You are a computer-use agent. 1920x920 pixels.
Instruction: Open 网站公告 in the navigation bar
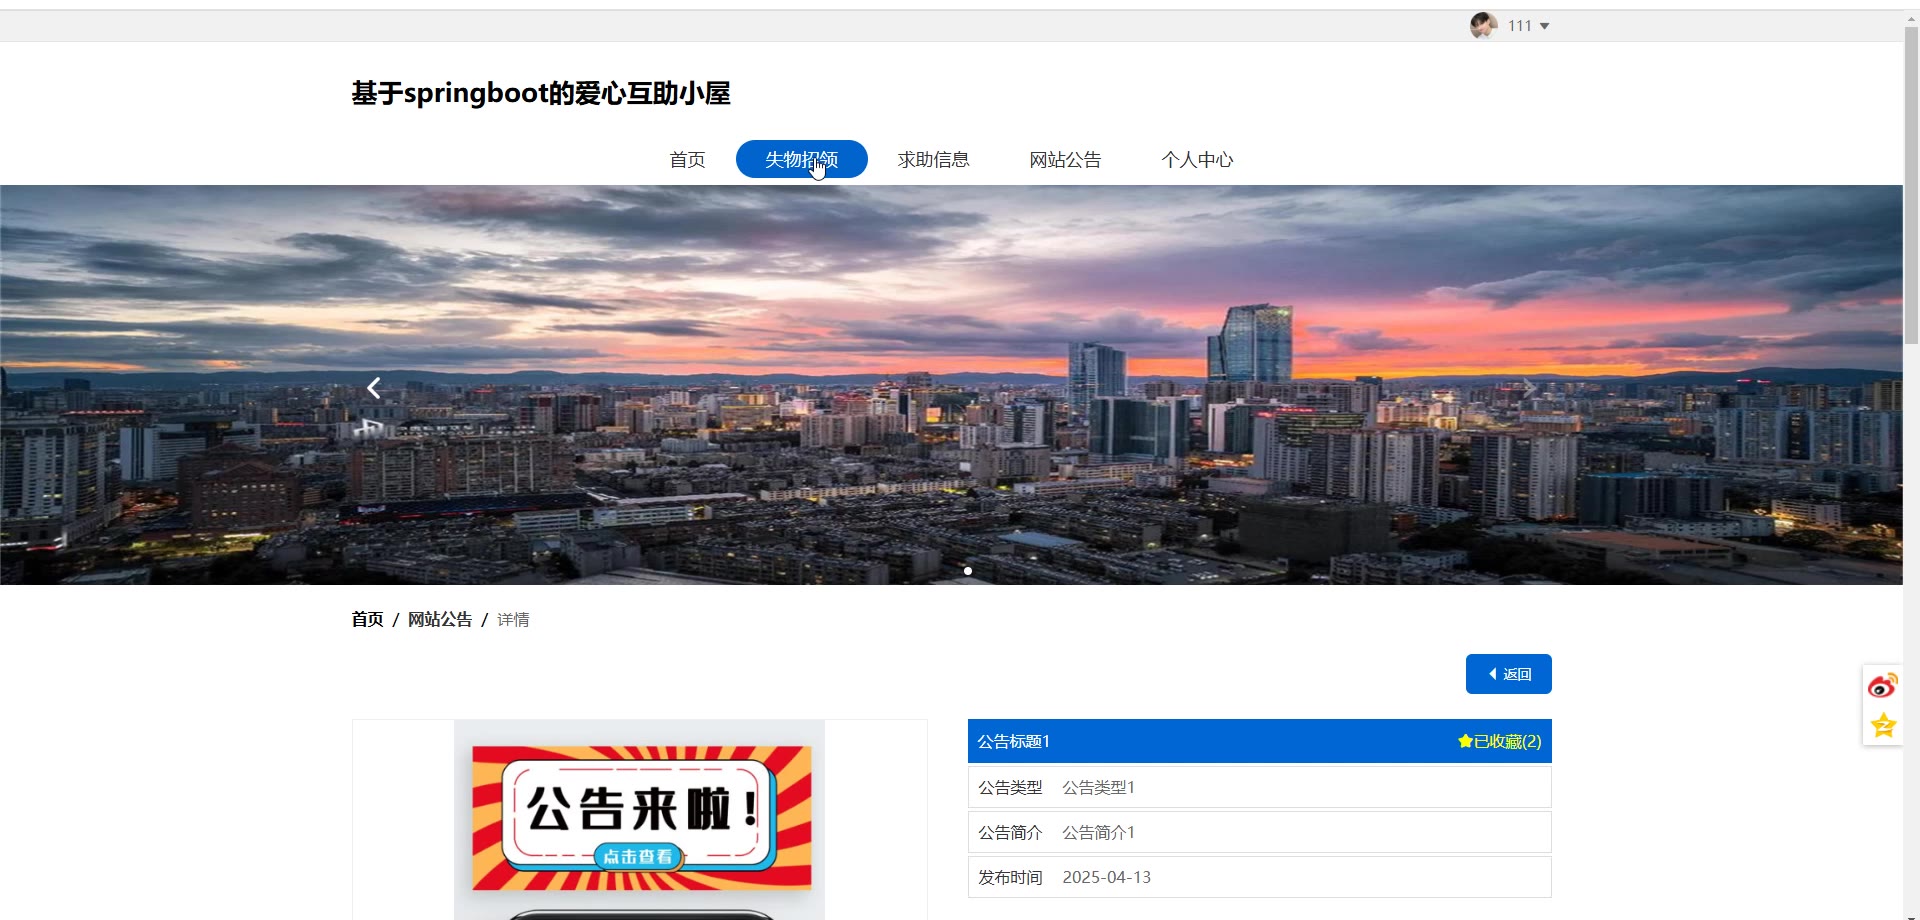pyautogui.click(x=1065, y=160)
